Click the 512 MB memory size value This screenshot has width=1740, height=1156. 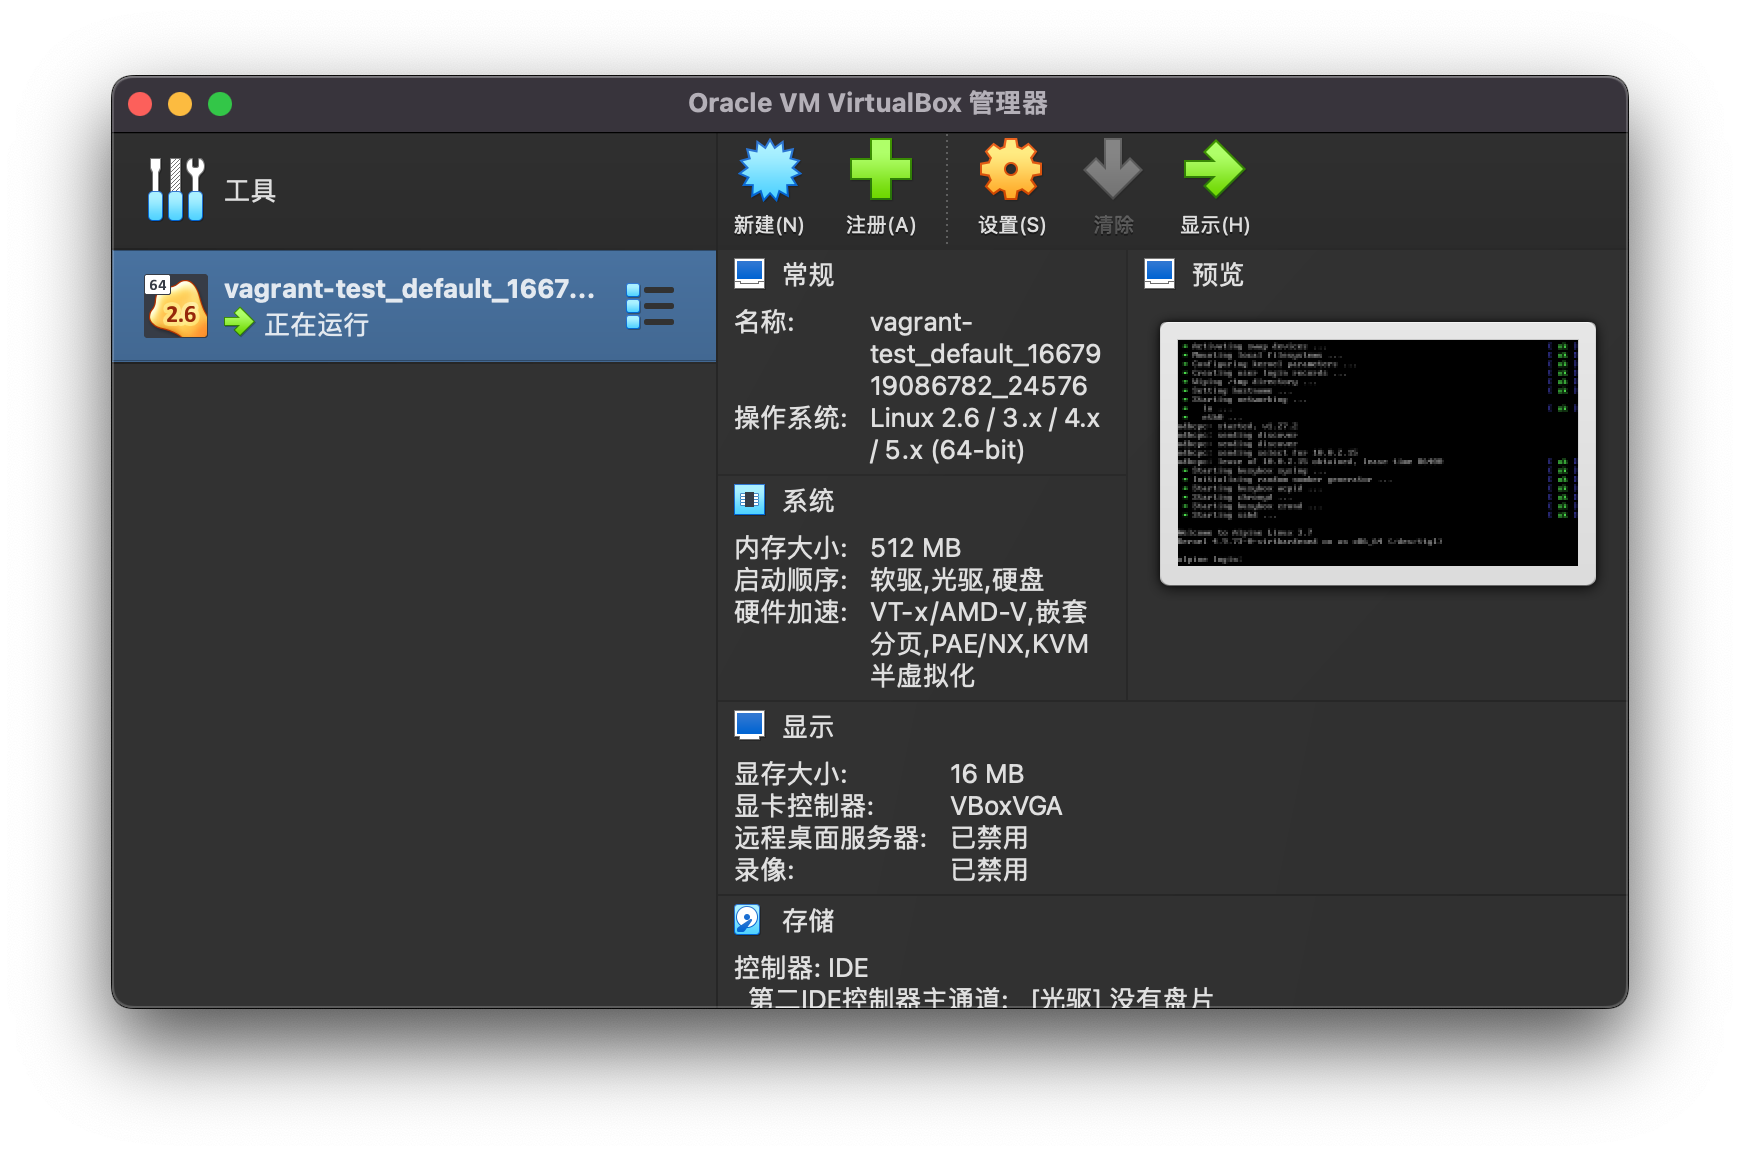pos(915,548)
